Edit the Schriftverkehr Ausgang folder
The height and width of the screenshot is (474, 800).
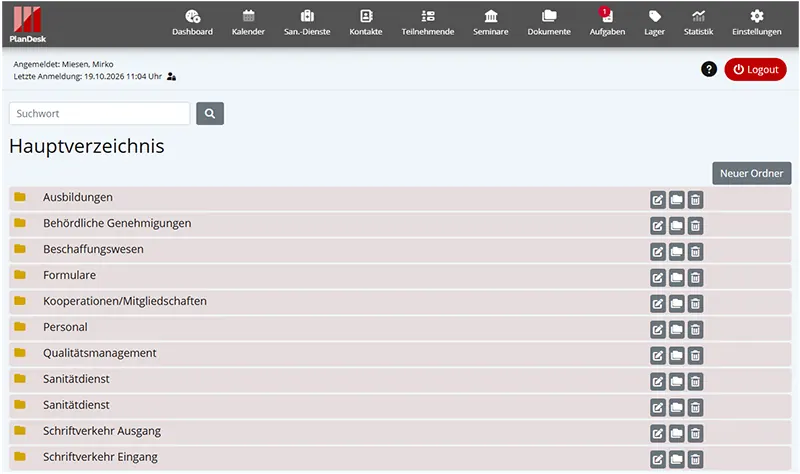658,433
